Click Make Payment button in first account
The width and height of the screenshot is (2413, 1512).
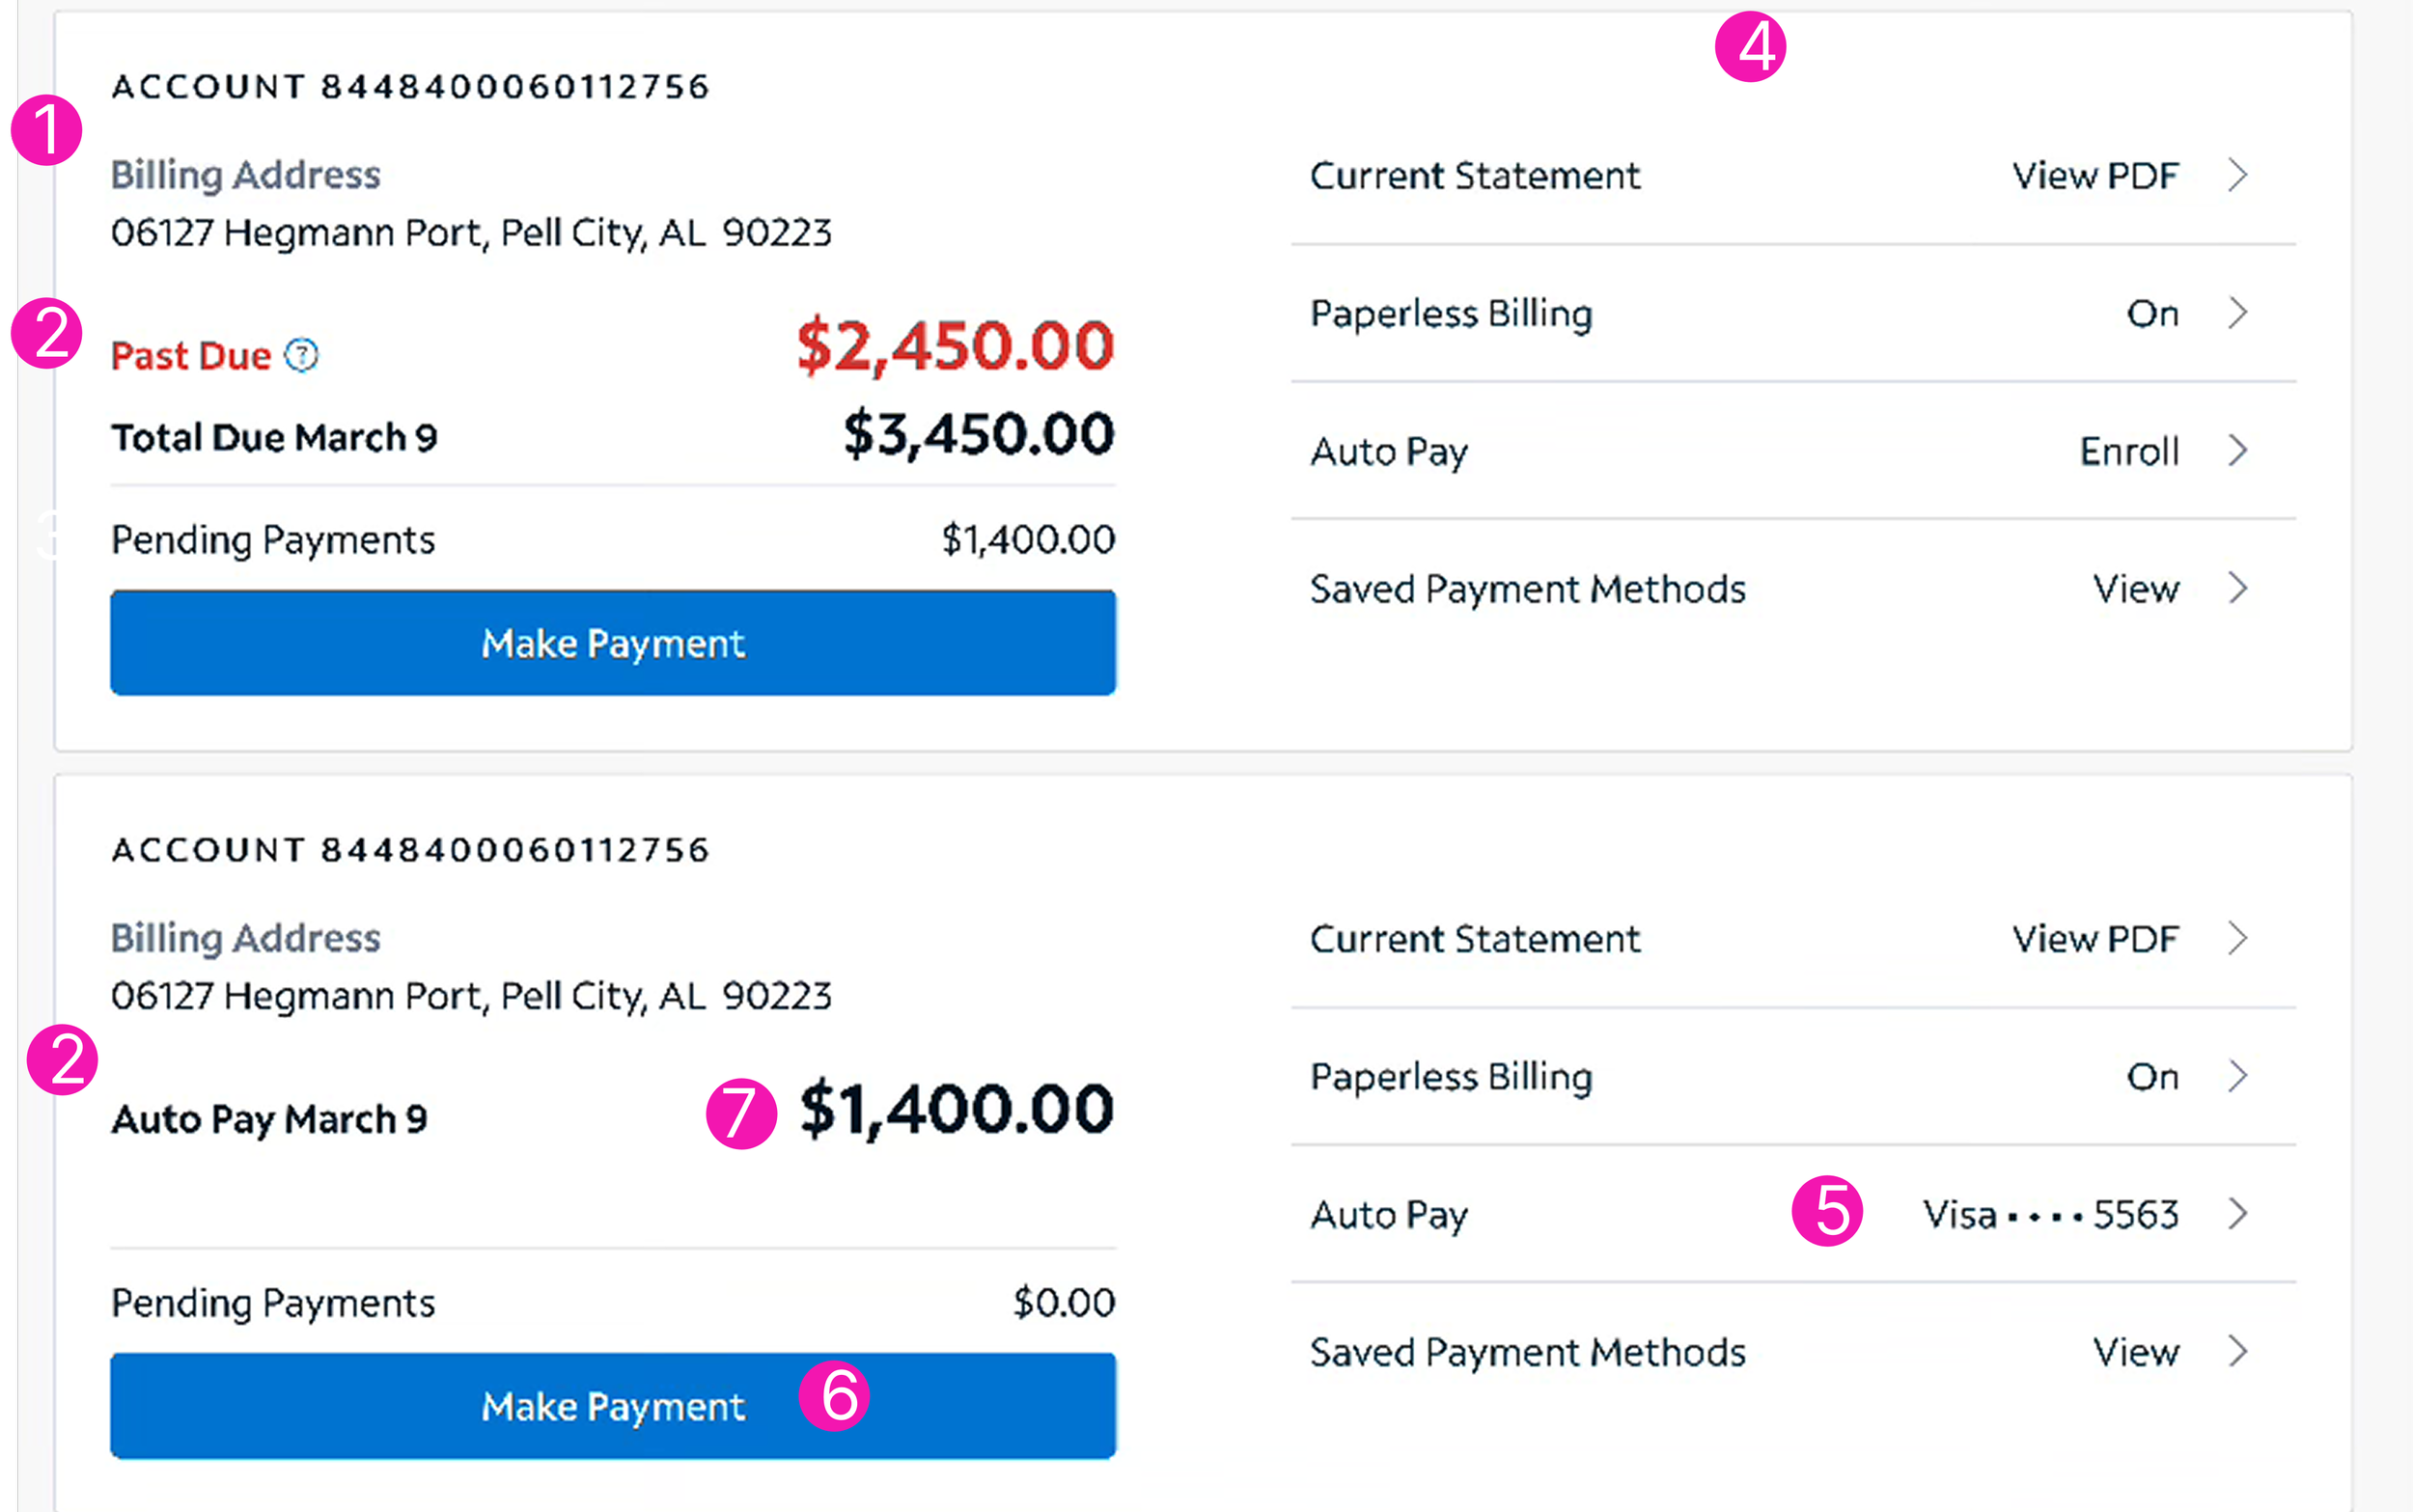pos(613,643)
